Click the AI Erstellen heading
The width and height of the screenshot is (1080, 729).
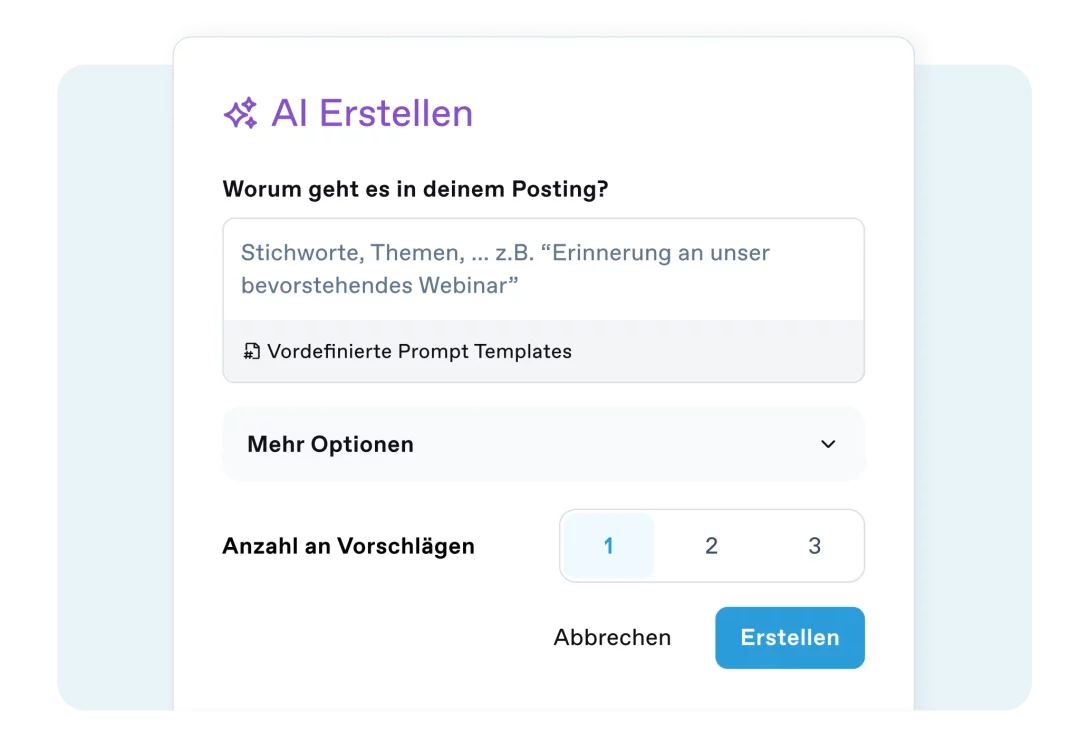pos(372,114)
